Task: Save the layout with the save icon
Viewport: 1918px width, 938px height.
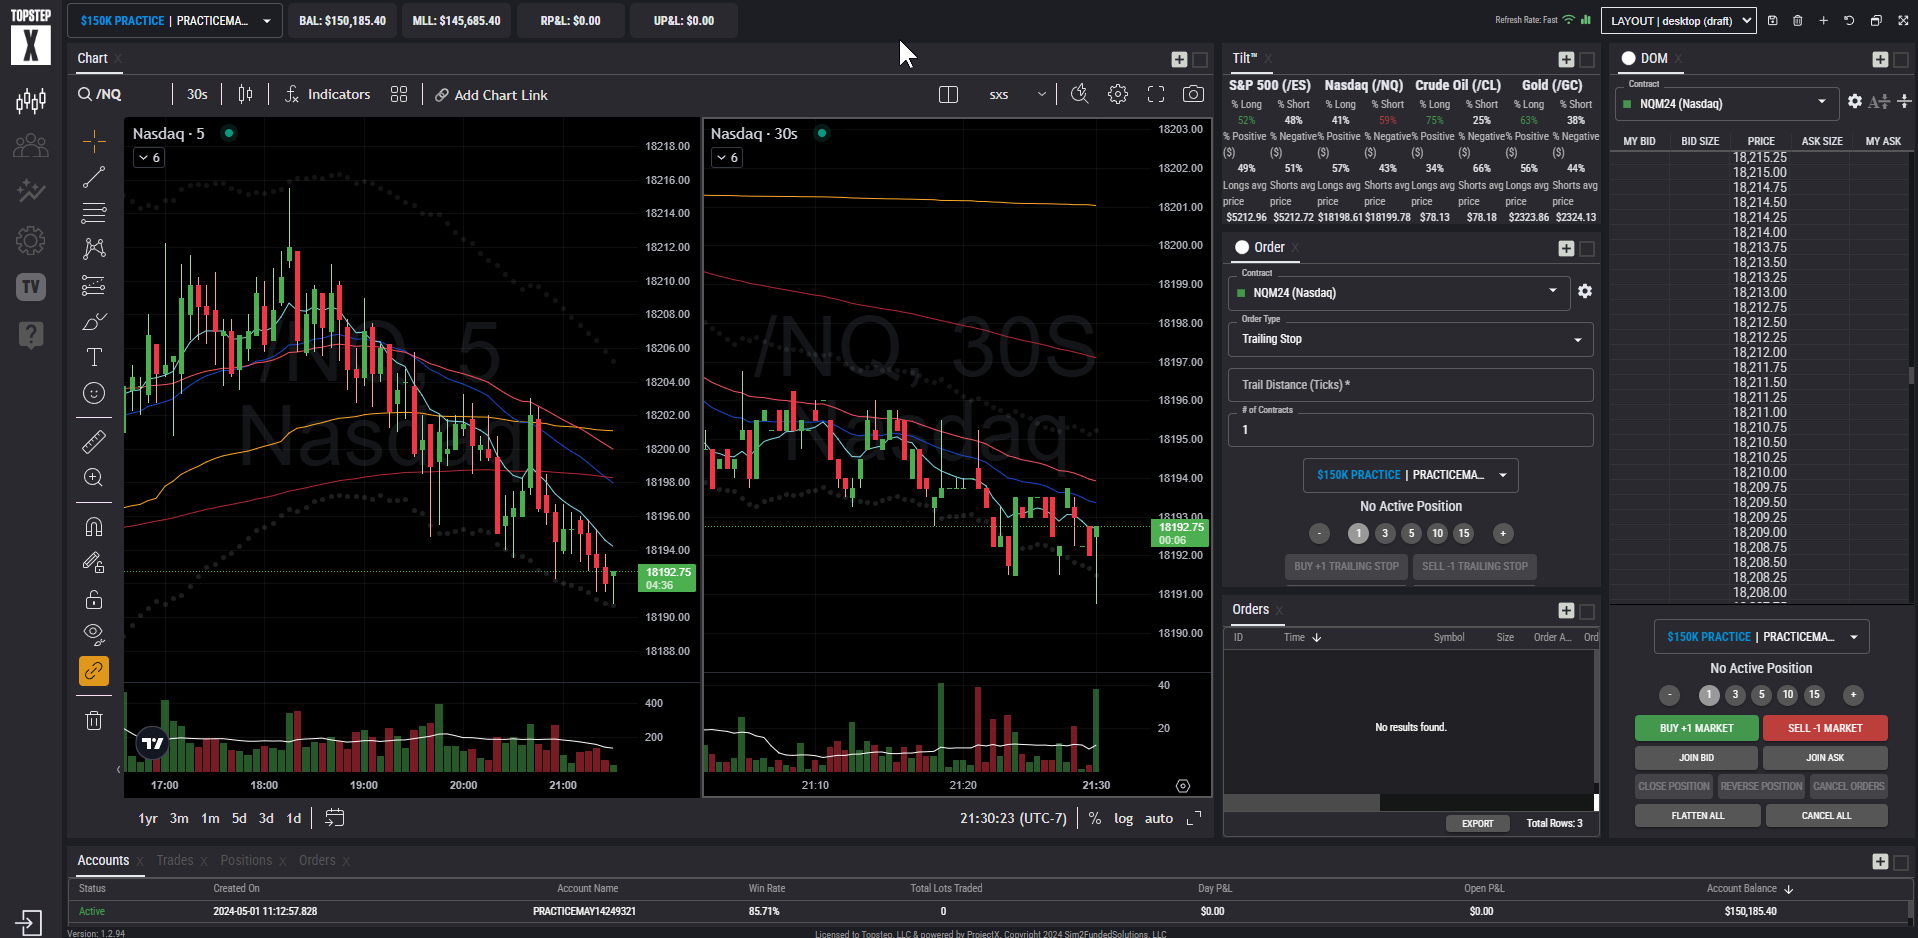Action: point(1773,20)
